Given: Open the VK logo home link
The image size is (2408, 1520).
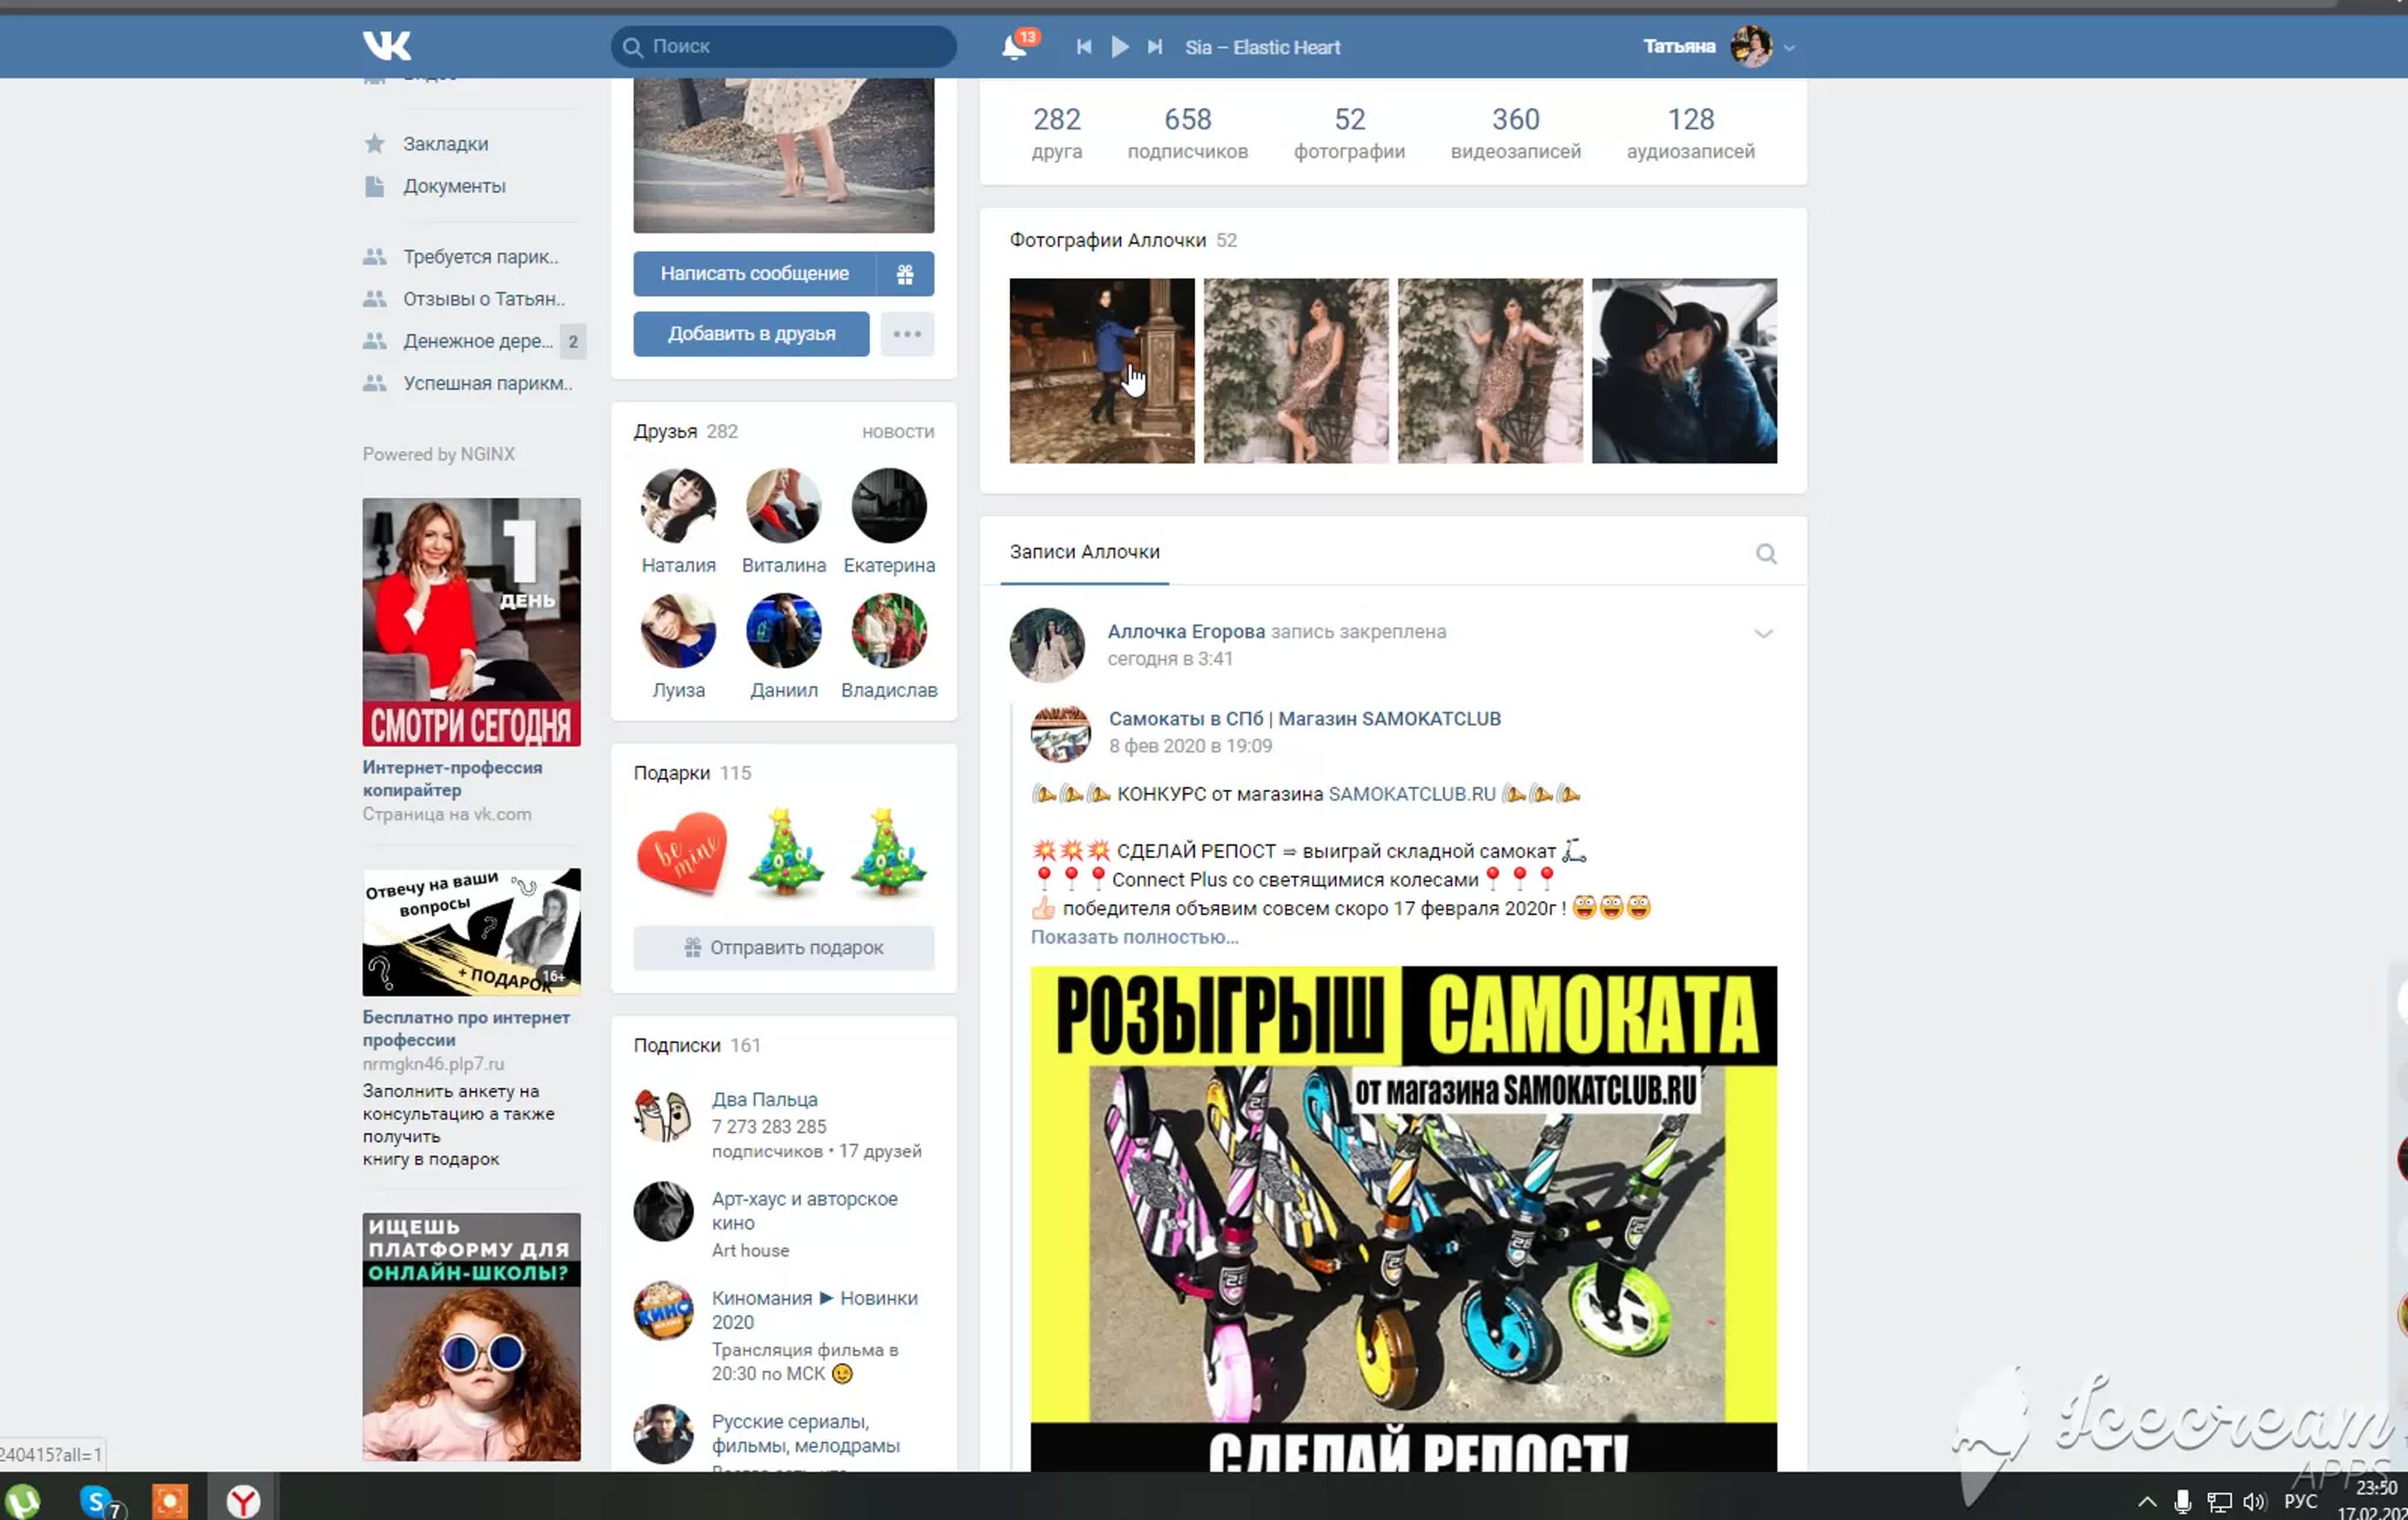Looking at the screenshot, I should [x=386, y=45].
